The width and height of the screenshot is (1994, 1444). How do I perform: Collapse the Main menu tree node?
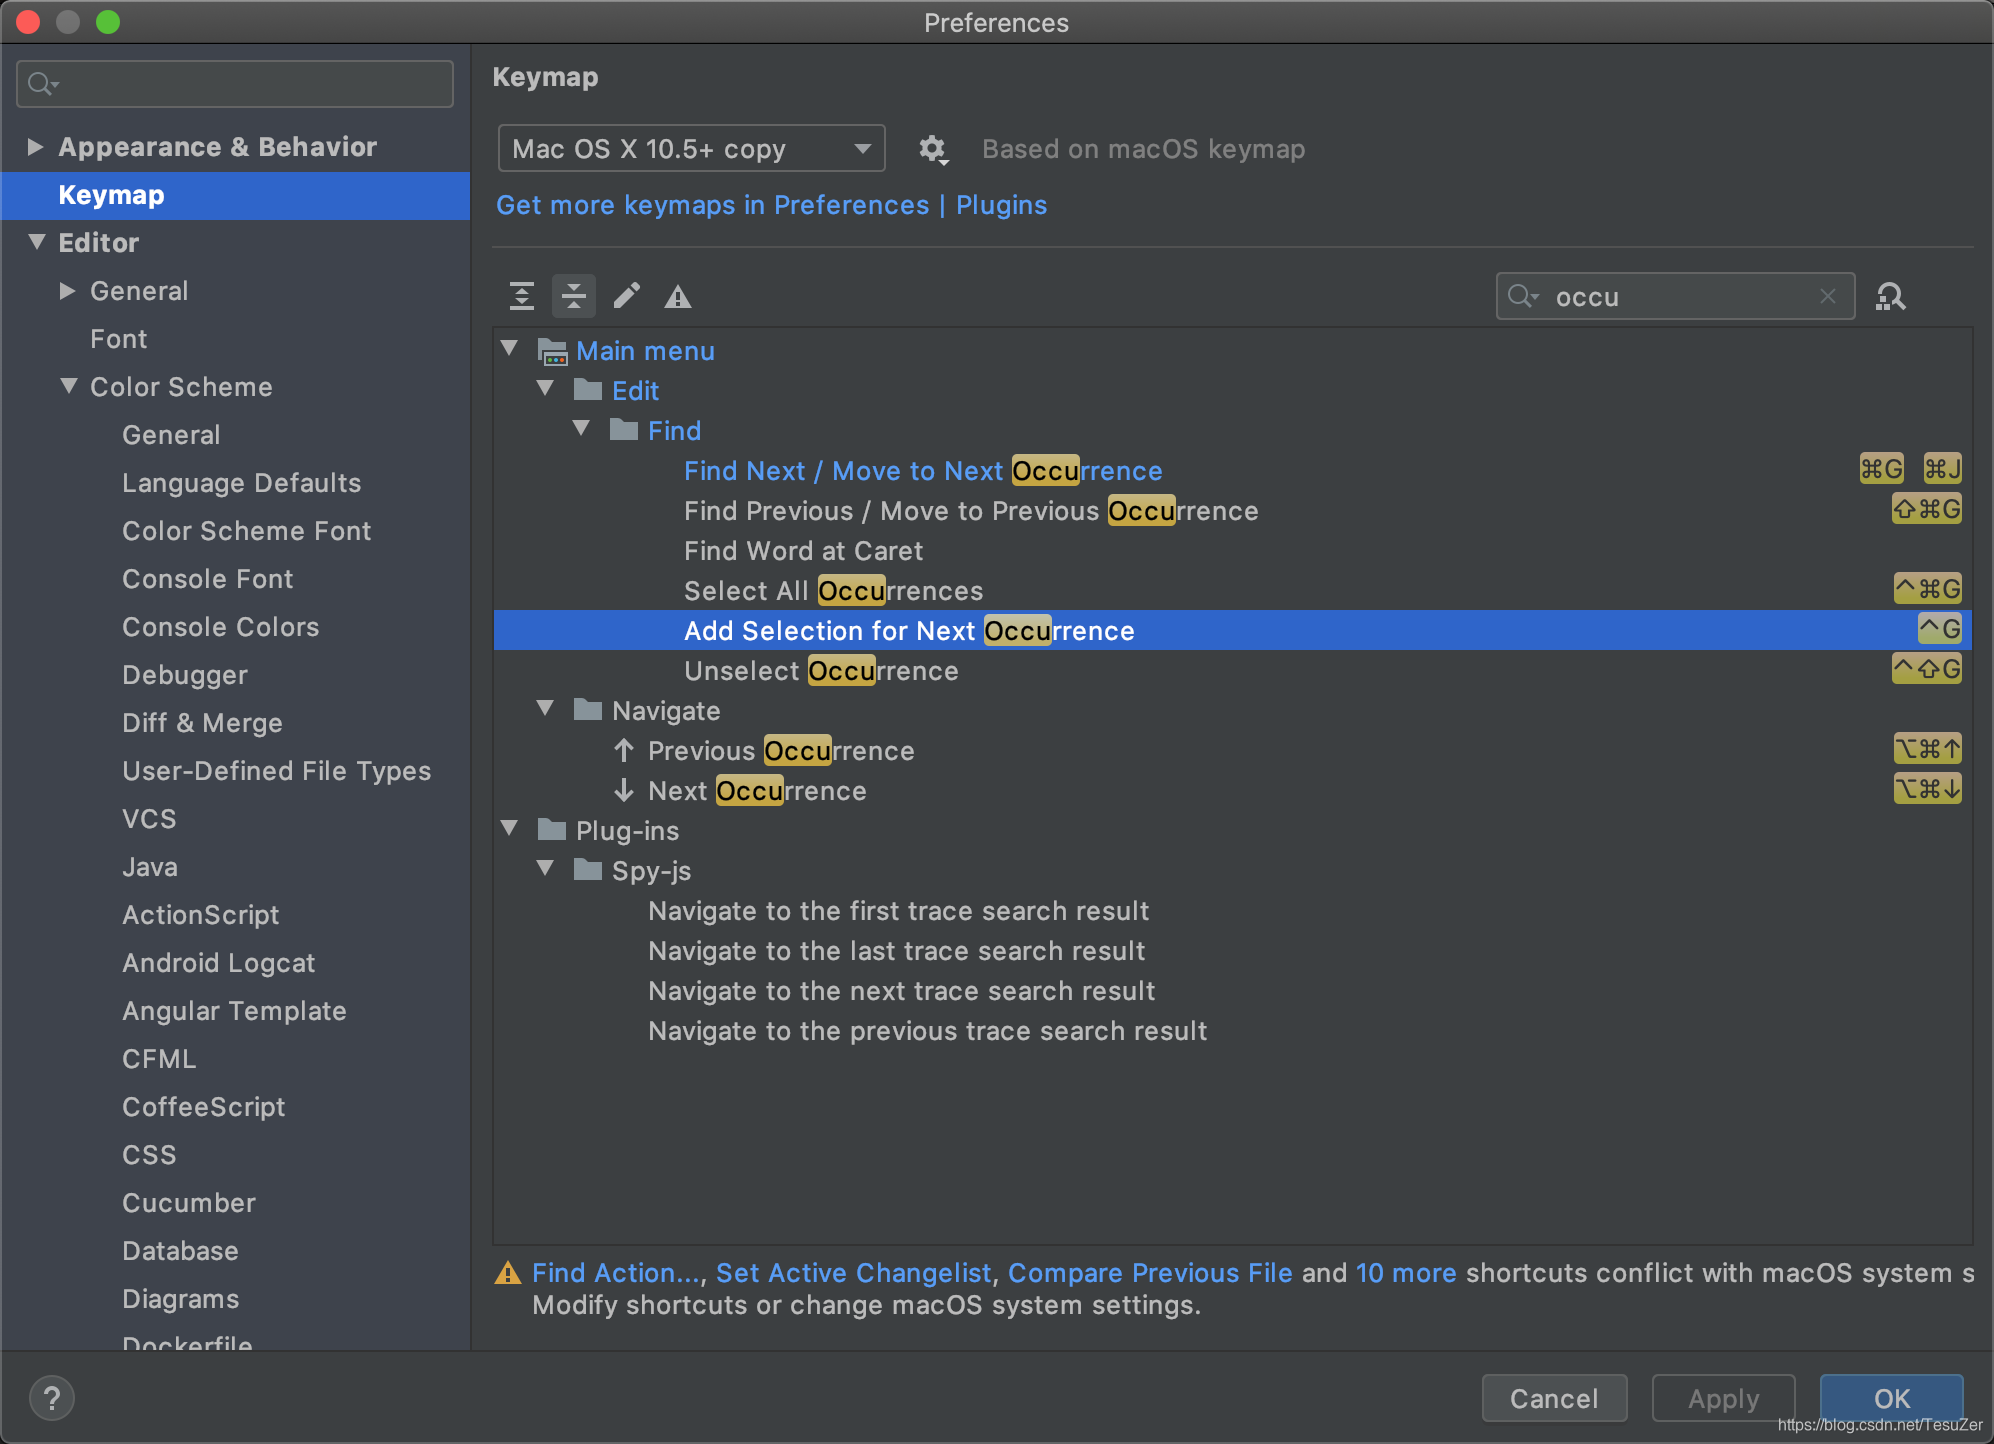pos(510,349)
